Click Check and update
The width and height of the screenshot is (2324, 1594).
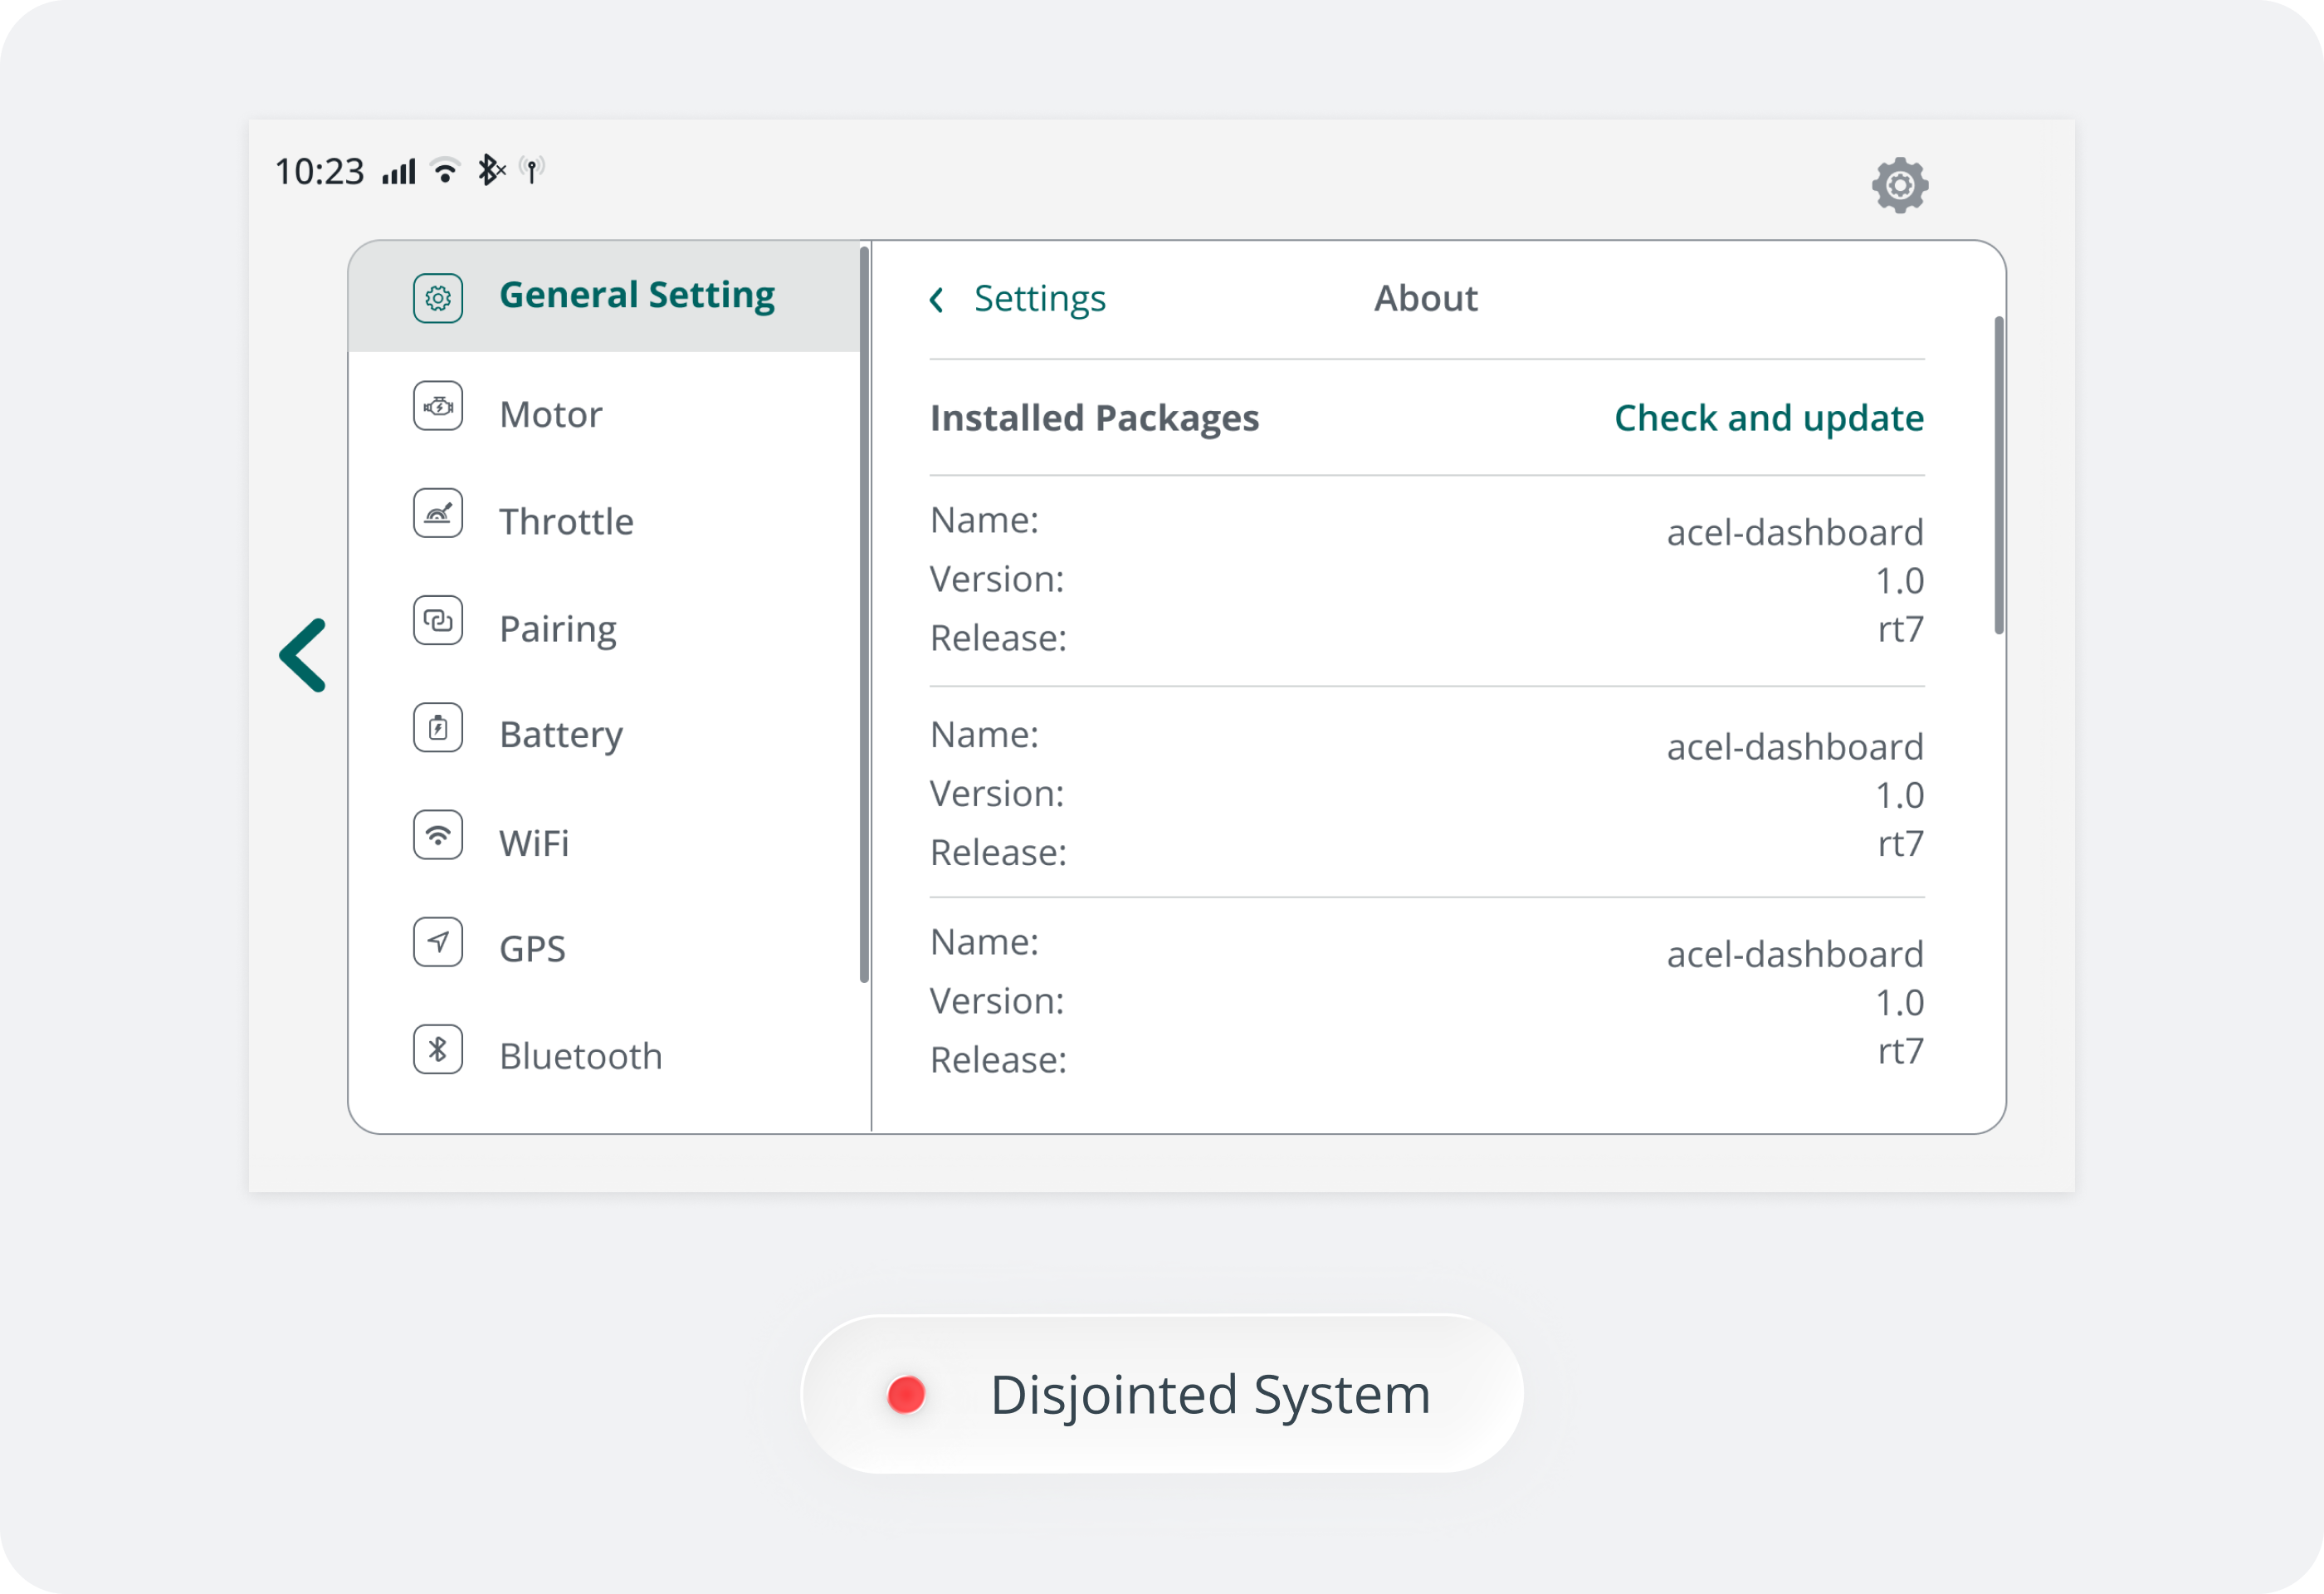coord(1769,418)
